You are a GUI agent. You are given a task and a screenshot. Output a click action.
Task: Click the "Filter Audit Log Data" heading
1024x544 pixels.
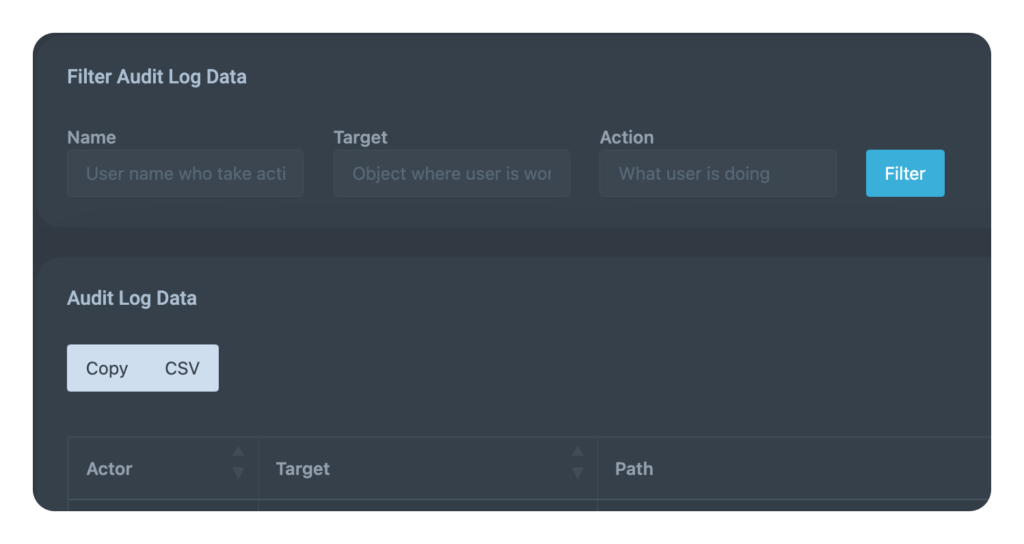coord(156,76)
